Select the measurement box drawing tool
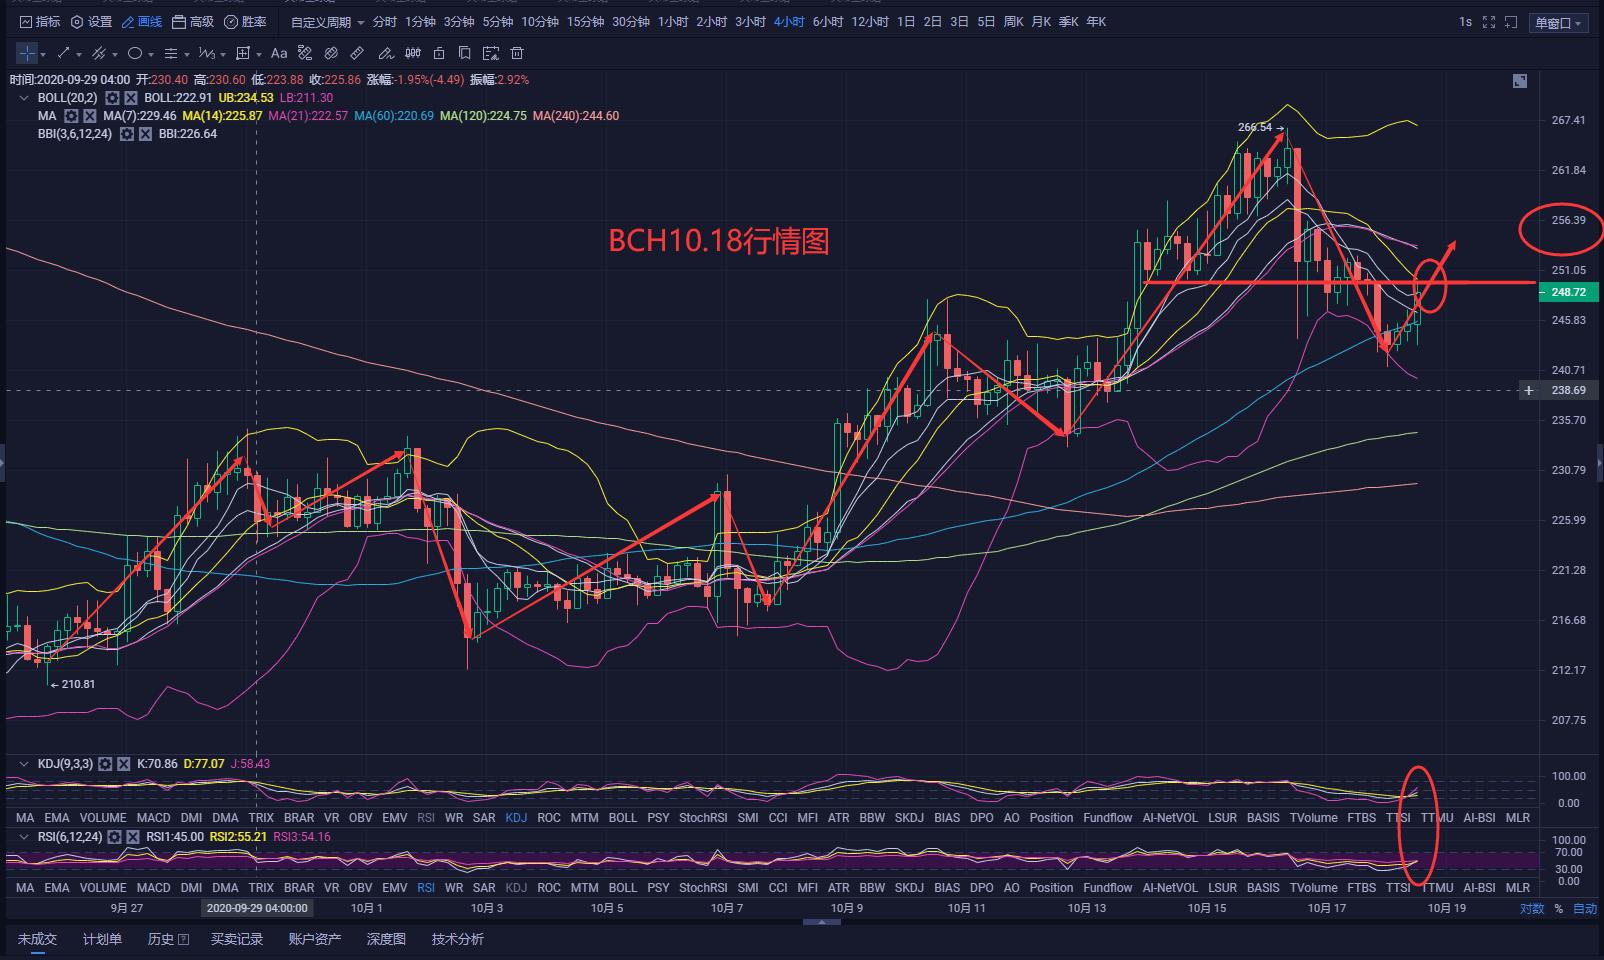Viewport: 1604px width, 960px height. (x=243, y=53)
